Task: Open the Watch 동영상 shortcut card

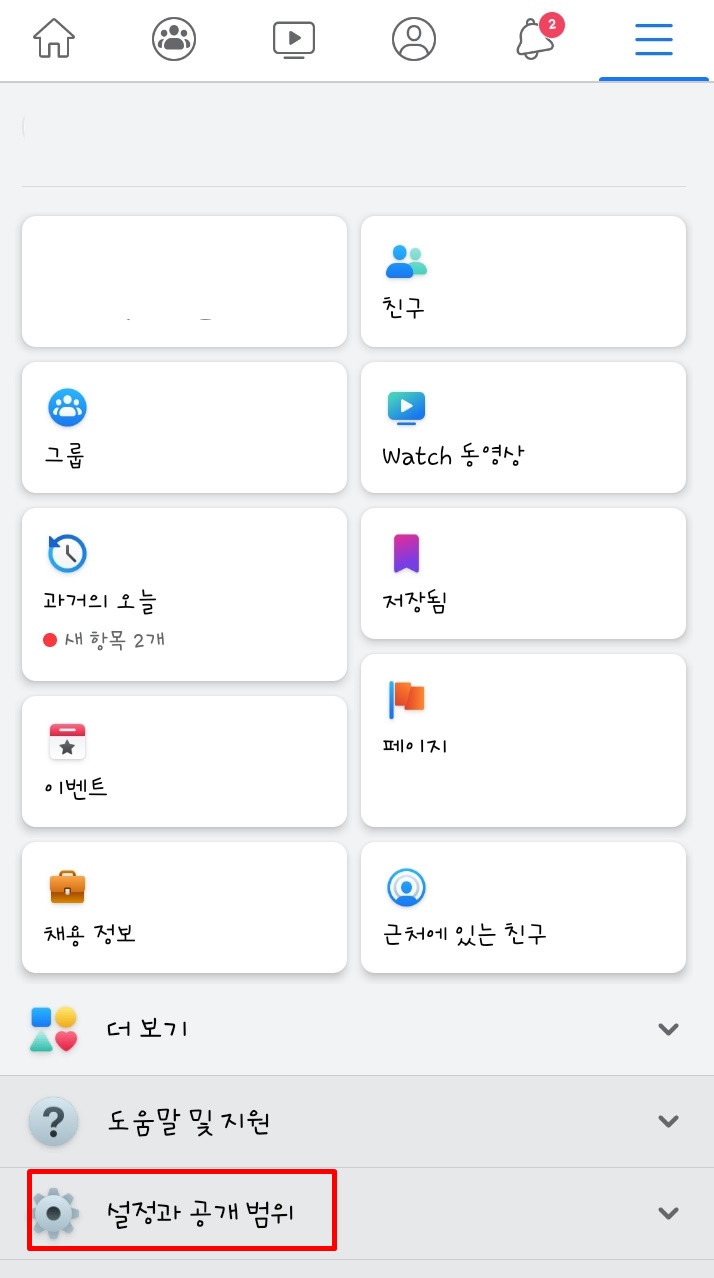Action: [x=523, y=427]
